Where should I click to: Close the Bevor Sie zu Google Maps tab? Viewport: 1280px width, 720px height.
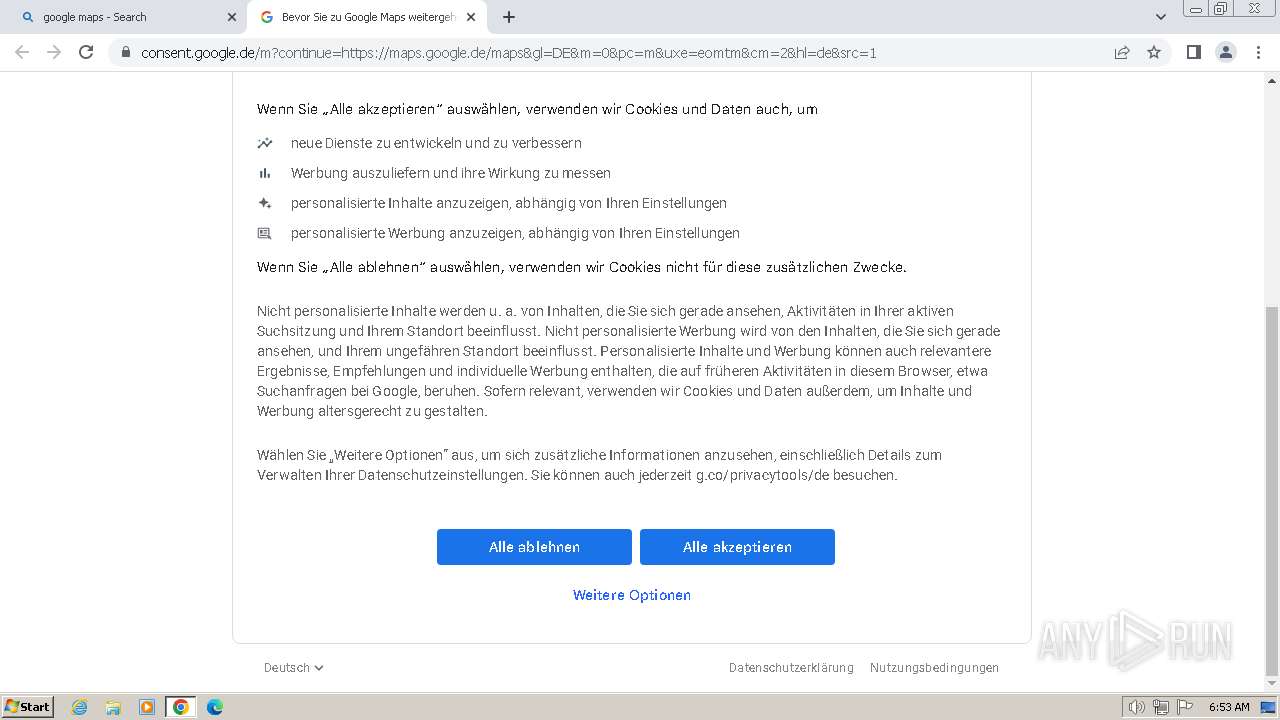pyautogui.click(x=471, y=17)
